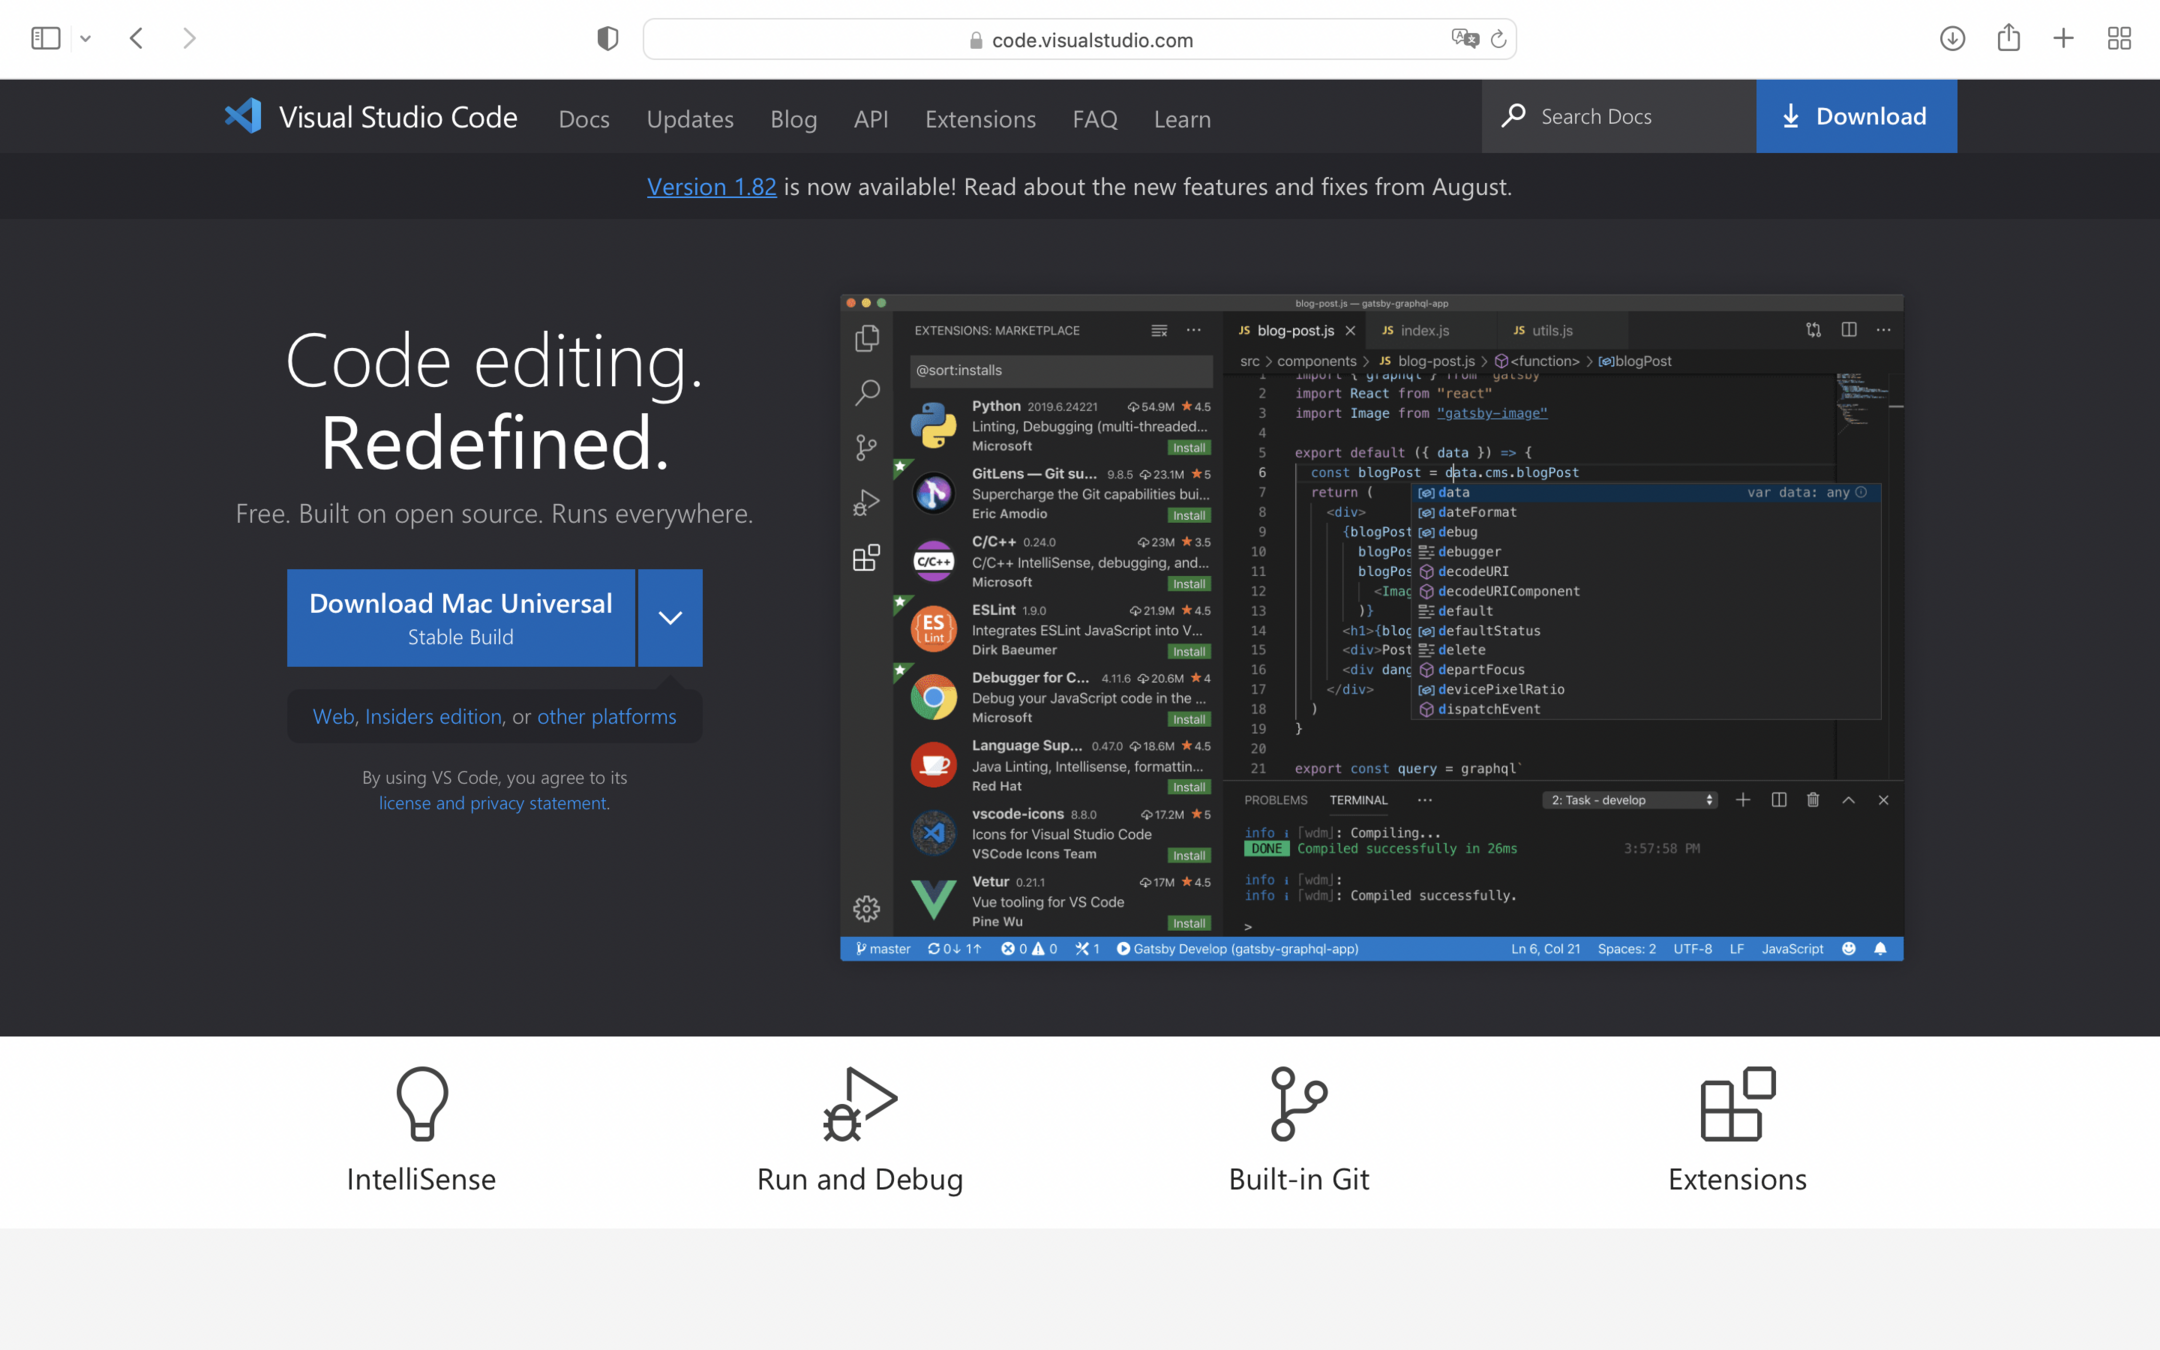
Task: Open Safari downloads icon
Action: click(x=1952, y=39)
